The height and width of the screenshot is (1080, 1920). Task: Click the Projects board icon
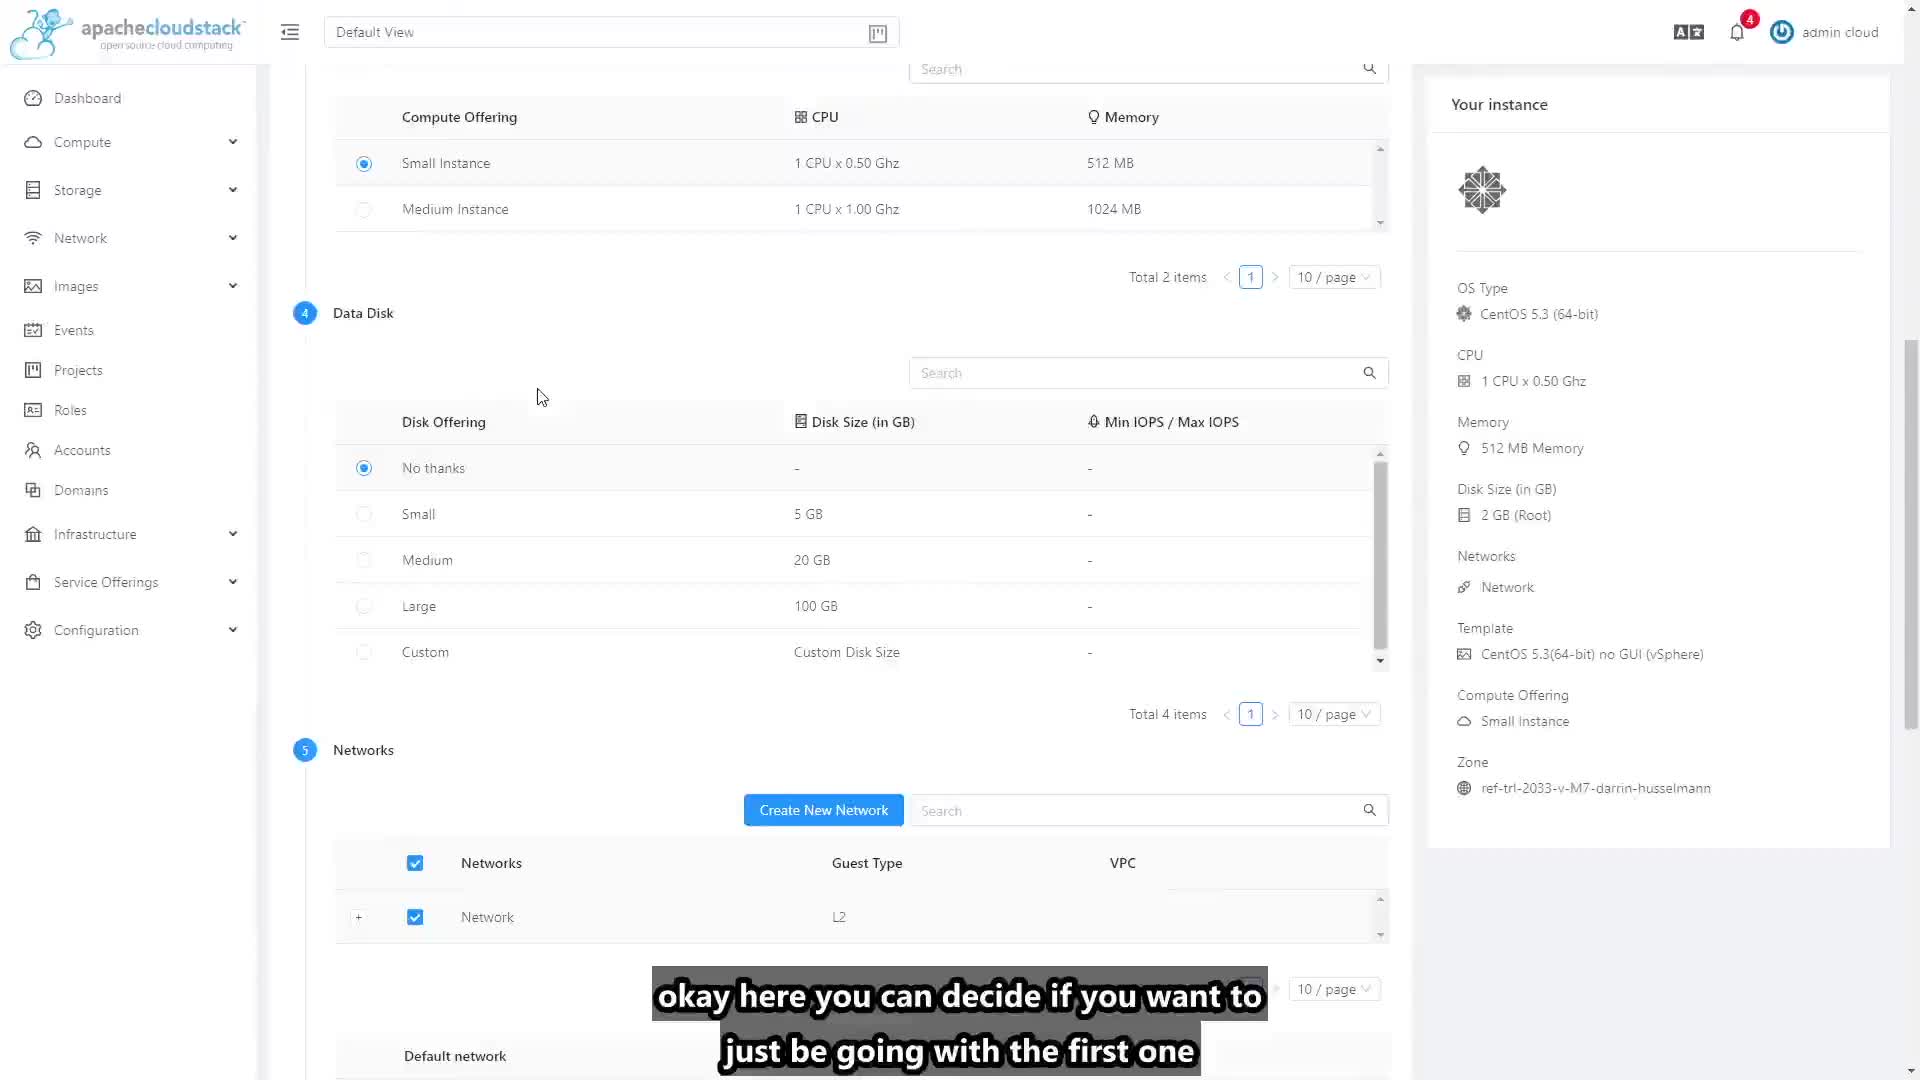33,370
